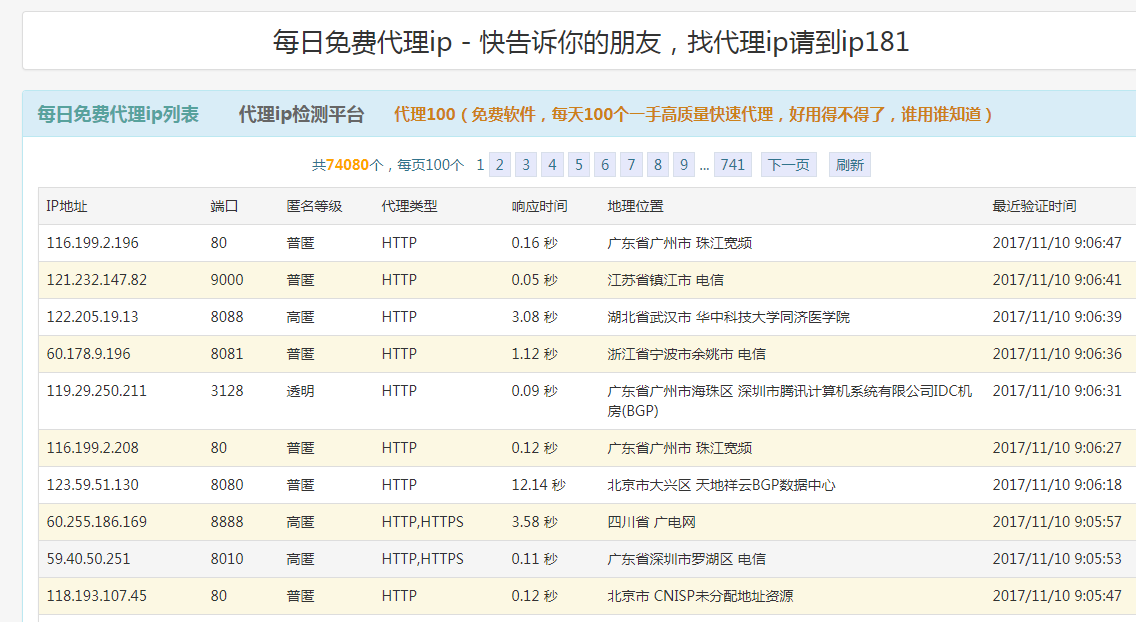Screen dimensions: 1136x622
Task: Open the 每日免费代理ip列表 tab
Action: click(118, 115)
